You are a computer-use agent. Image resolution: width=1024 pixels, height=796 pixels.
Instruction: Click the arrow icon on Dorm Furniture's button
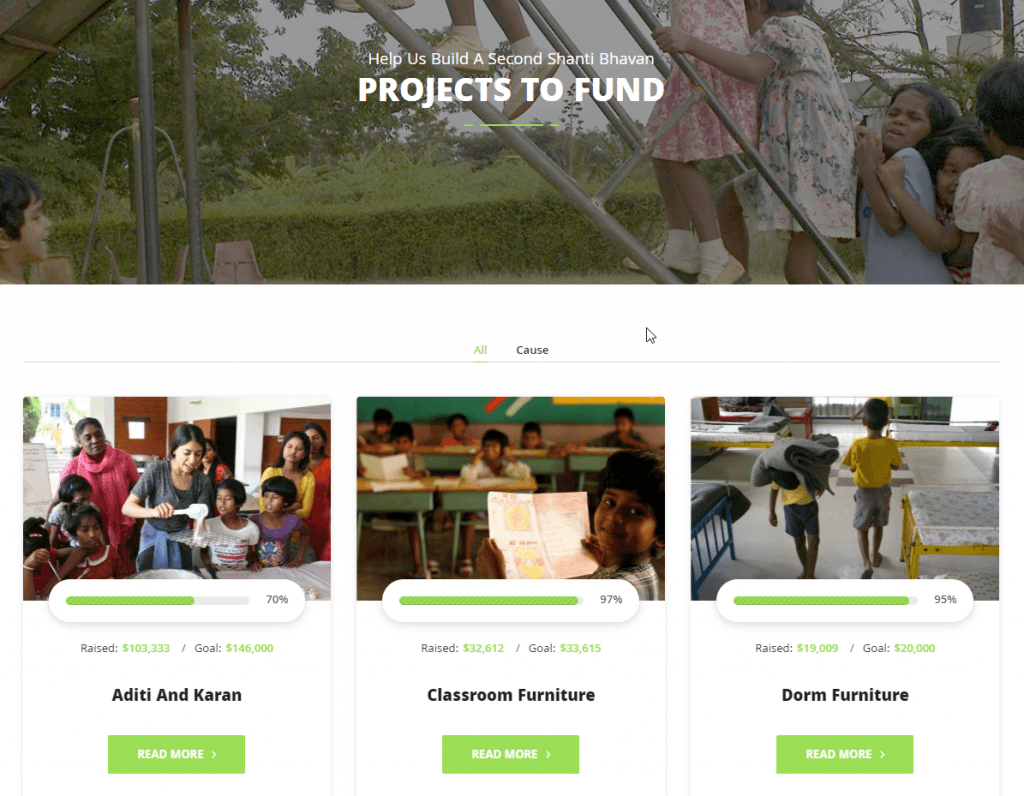tap(883, 754)
